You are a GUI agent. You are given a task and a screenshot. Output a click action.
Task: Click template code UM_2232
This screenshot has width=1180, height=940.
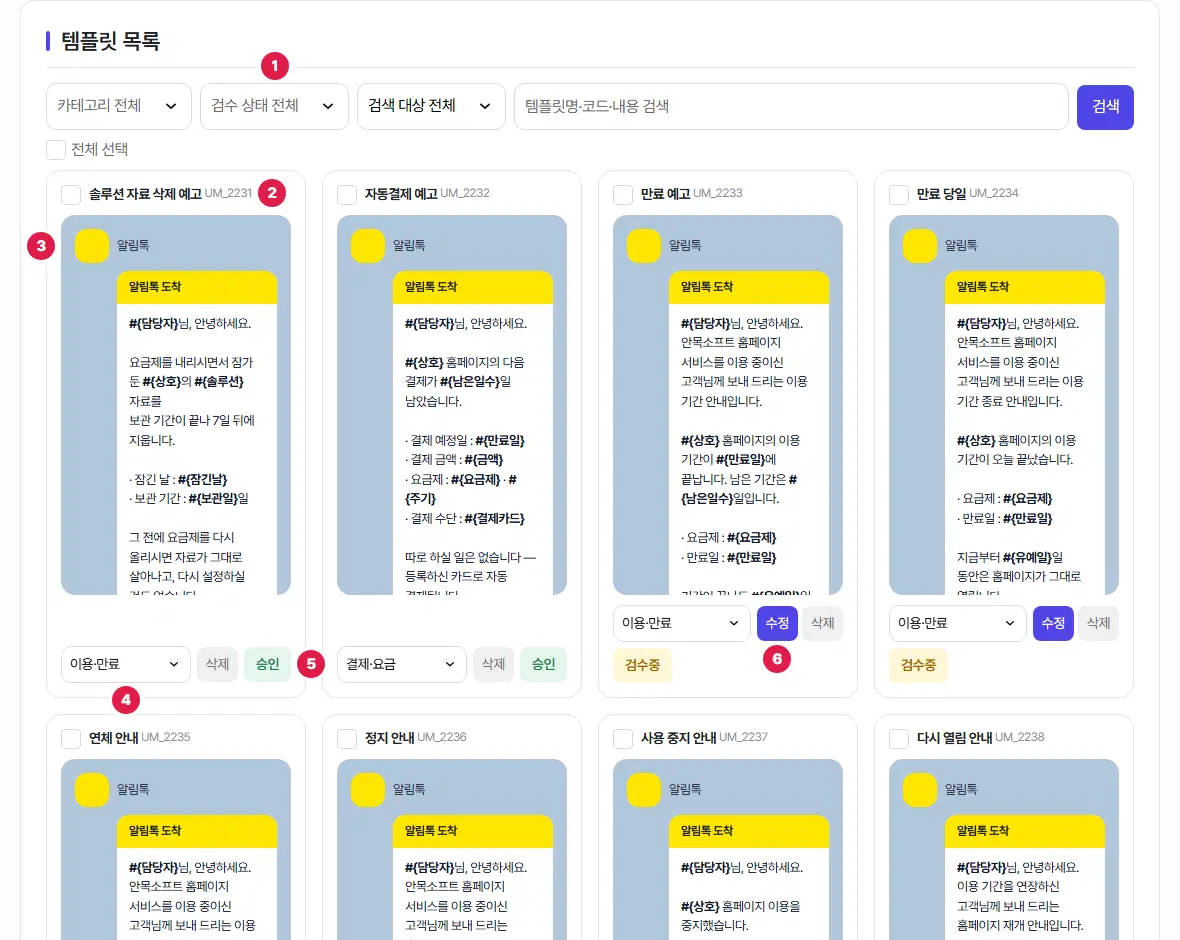[465, 193]
